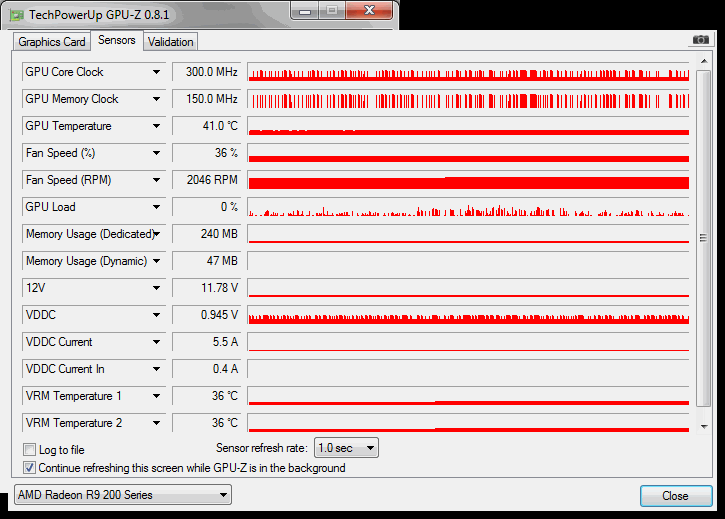Open the Sensor refresh rate dropdown

346,448
